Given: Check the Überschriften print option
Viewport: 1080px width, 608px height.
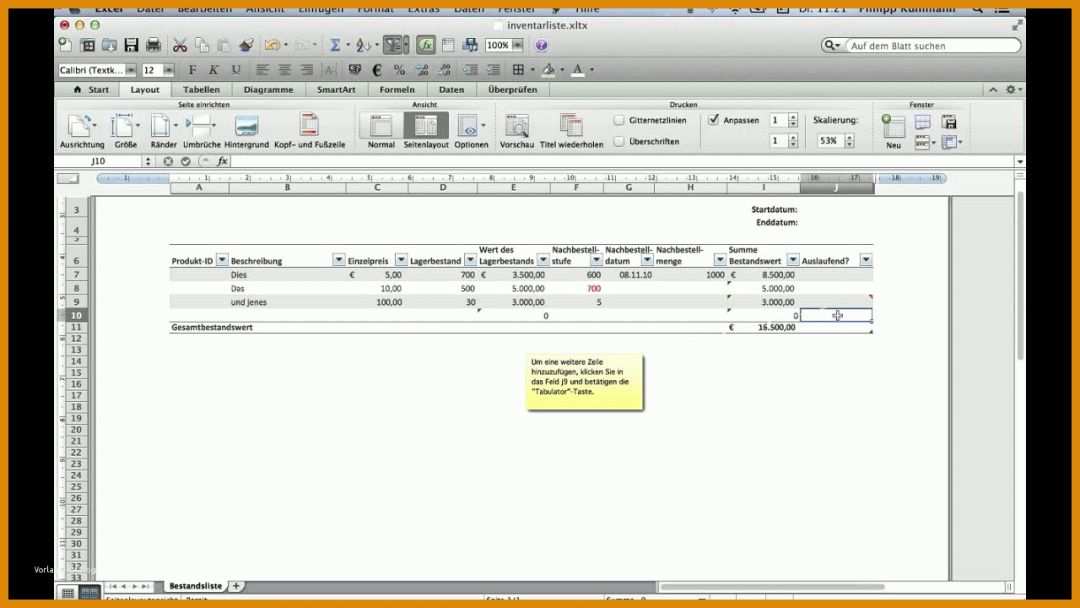Looking at the screenshot, I should tap(618, 140).
